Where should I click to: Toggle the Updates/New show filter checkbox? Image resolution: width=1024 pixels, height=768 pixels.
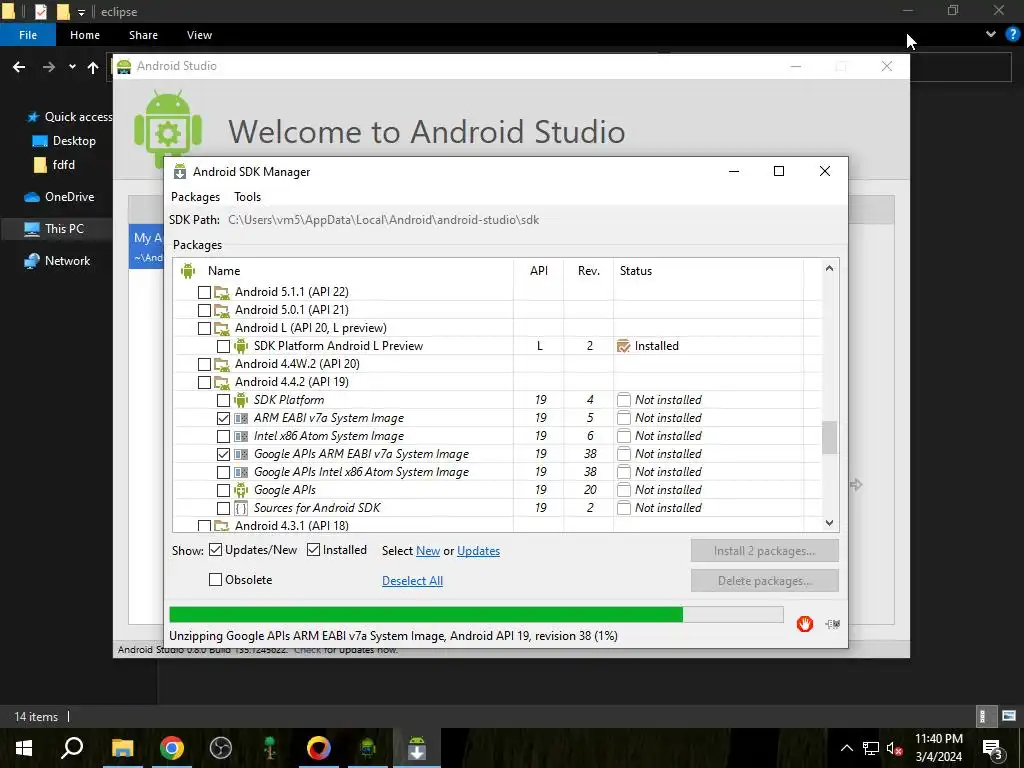(x=216, y=550)
